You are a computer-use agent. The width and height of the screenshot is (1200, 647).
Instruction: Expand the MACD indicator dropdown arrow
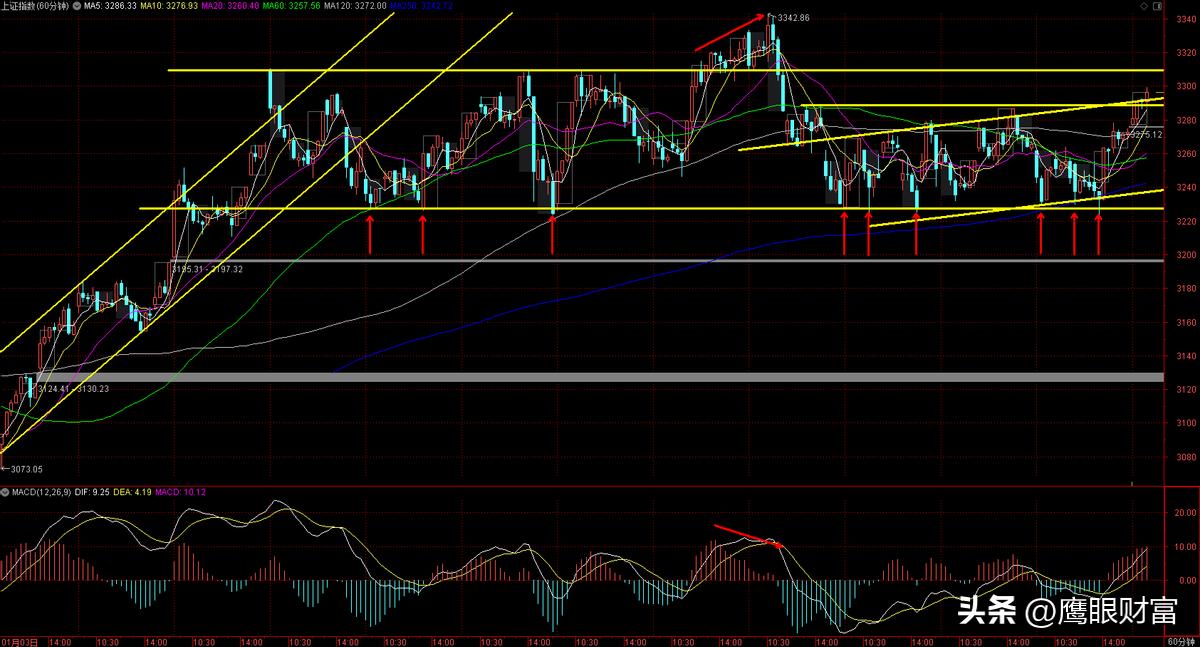point(6,492)
